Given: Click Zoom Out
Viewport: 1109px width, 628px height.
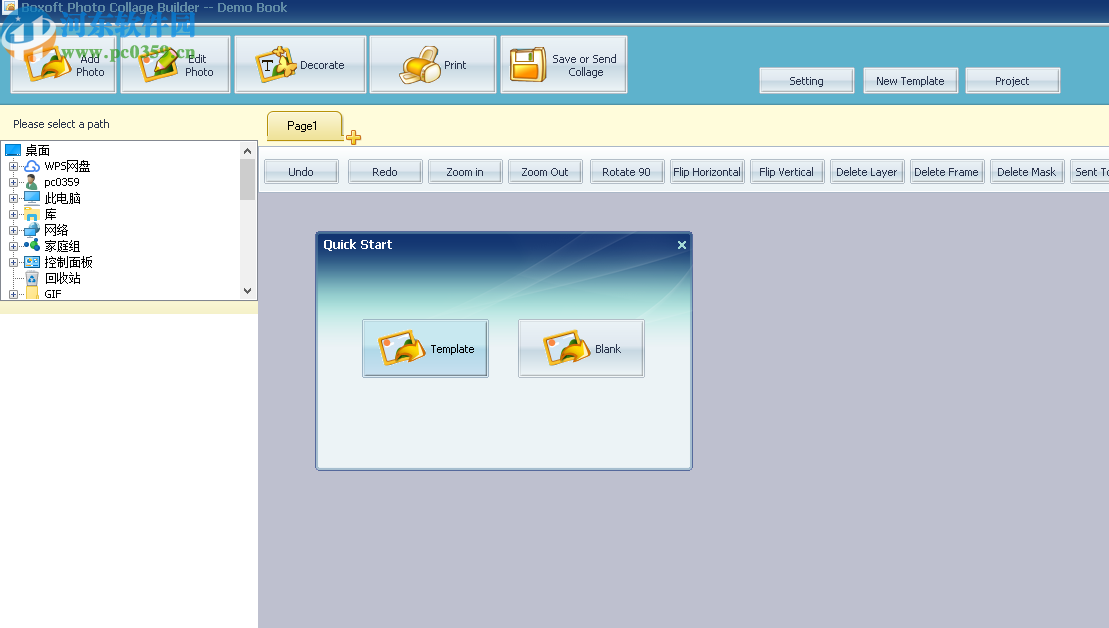Looking at the screenshot, I should pyautogui.click(x=545, y=172).
